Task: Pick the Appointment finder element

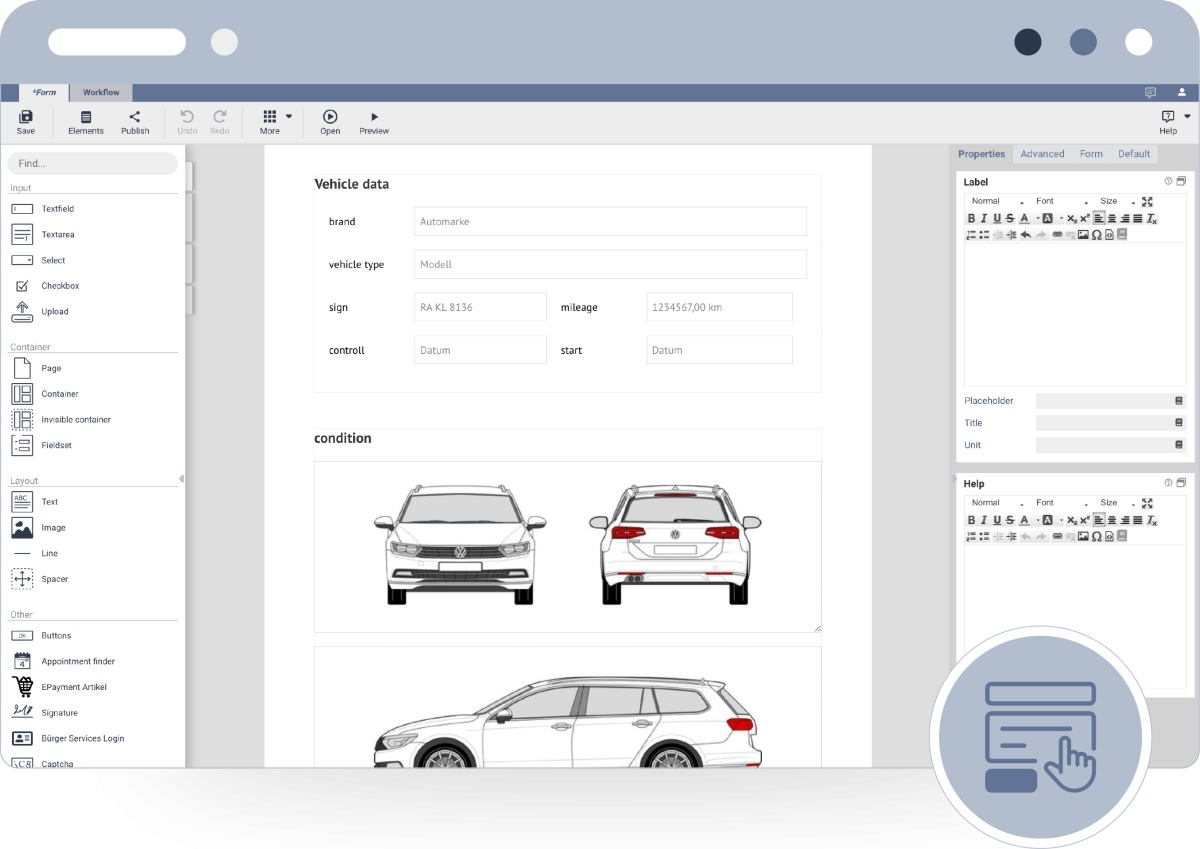Action: pos(77,661)
